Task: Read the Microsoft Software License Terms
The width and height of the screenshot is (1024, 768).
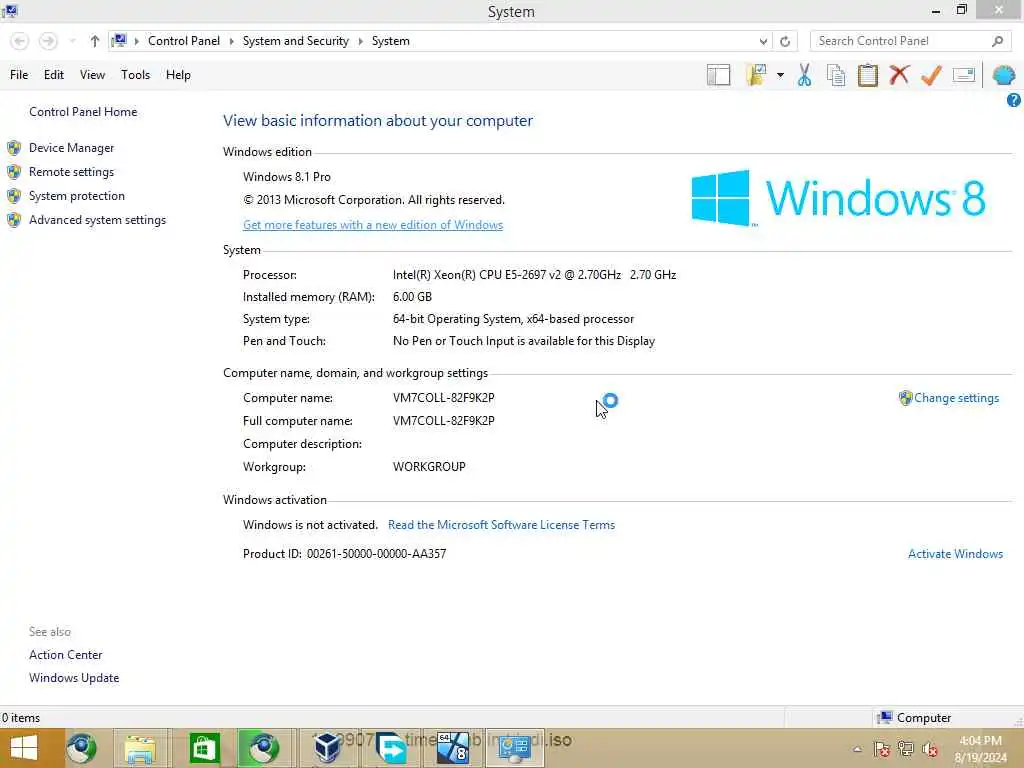Action: coord(501,525)
